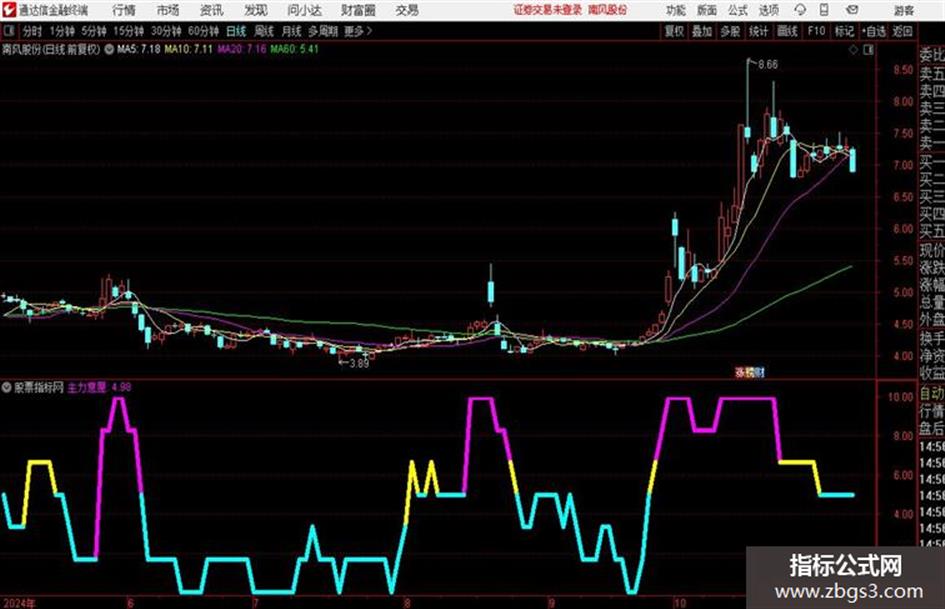Open the 发现 menu
The image size is (945, 609).
256,10
